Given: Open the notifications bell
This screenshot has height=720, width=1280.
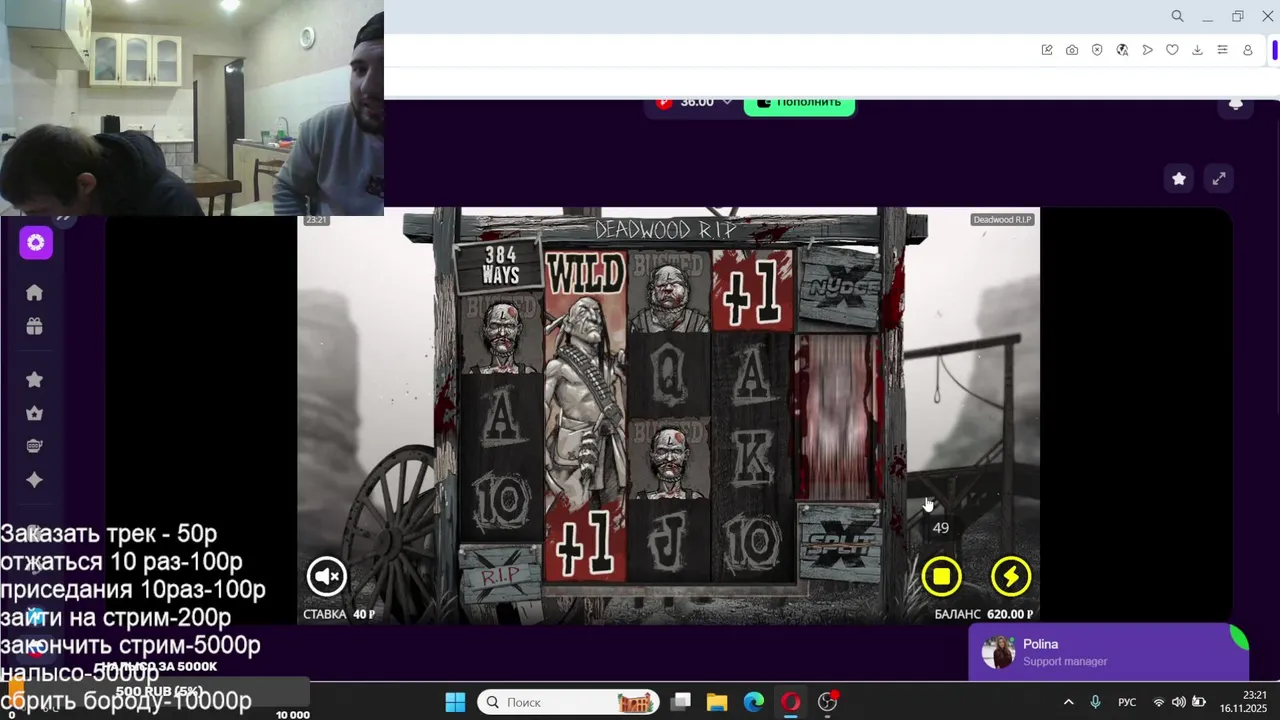Looking at the screenshot, I should [x=1236, y=104].
